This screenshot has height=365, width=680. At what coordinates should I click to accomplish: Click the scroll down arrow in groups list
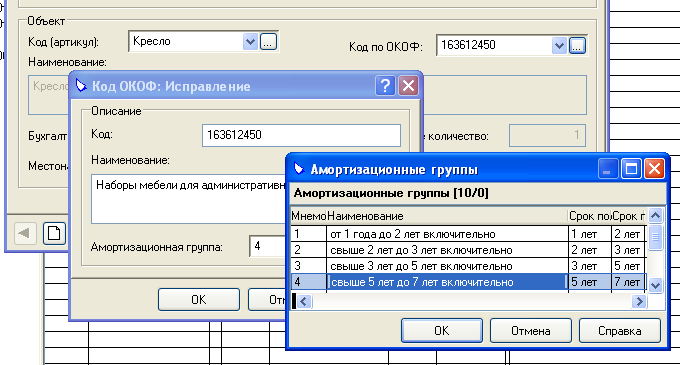pyautogui.click(x=655, y=285)
